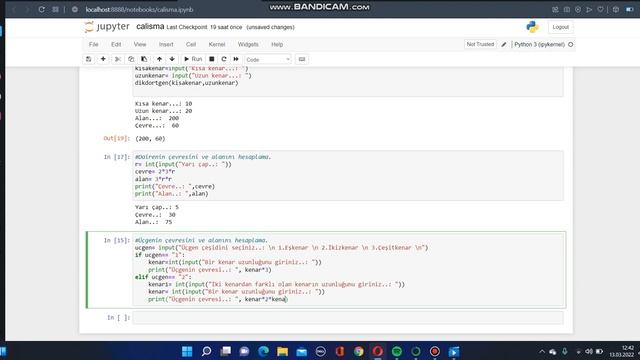
Task: Open the Kernel menu
Action: tap(217, 44)
